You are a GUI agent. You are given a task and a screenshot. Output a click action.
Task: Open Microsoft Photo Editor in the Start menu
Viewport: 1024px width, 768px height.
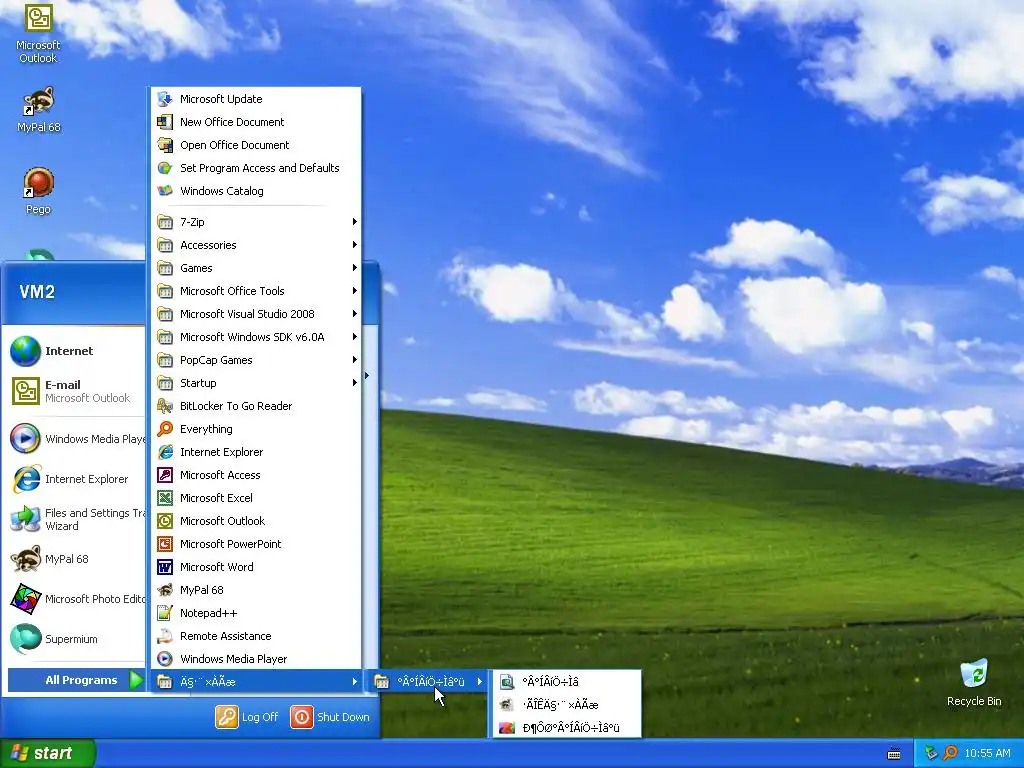pos(75,599)
